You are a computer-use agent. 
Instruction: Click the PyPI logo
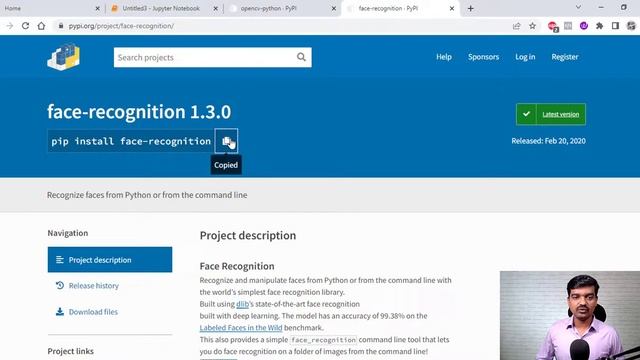64,57
